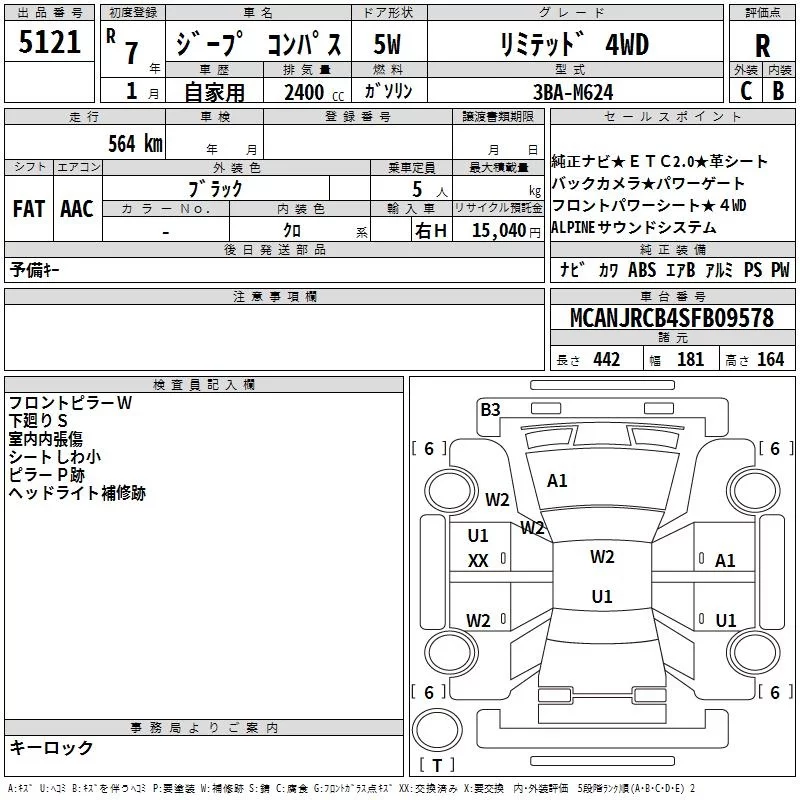Select mileage value 564 km
Viewport: 800px width, 800px height.
point(135,143)
